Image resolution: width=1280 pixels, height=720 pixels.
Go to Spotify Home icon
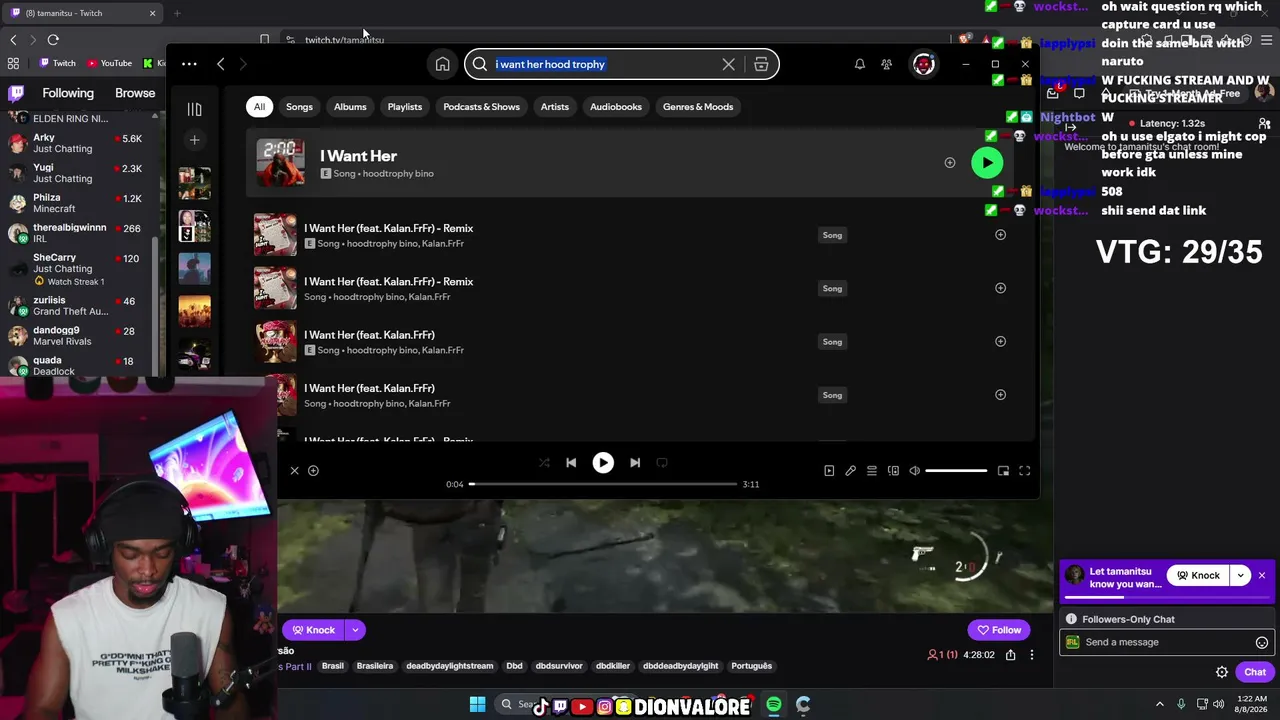pos(442,64)
